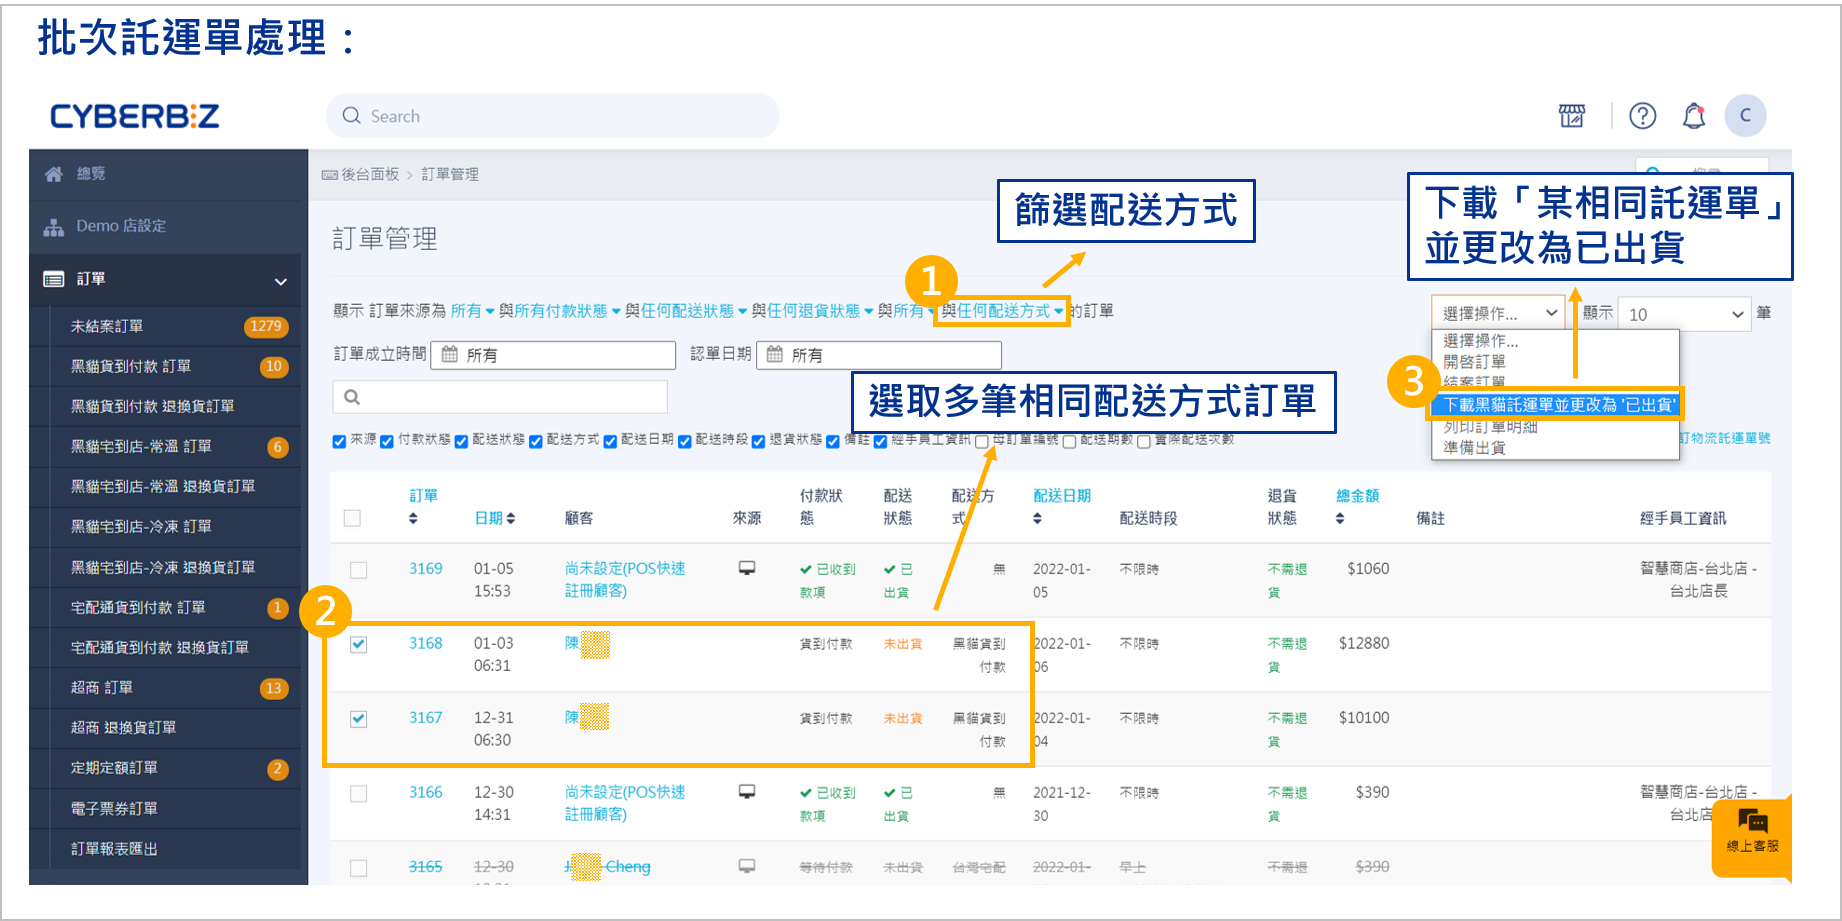The height and width of the screenshot is (921, 1842).
Task: Open 黑貓貨到付款 訂單 in sidebar
Action: [131, 366]
